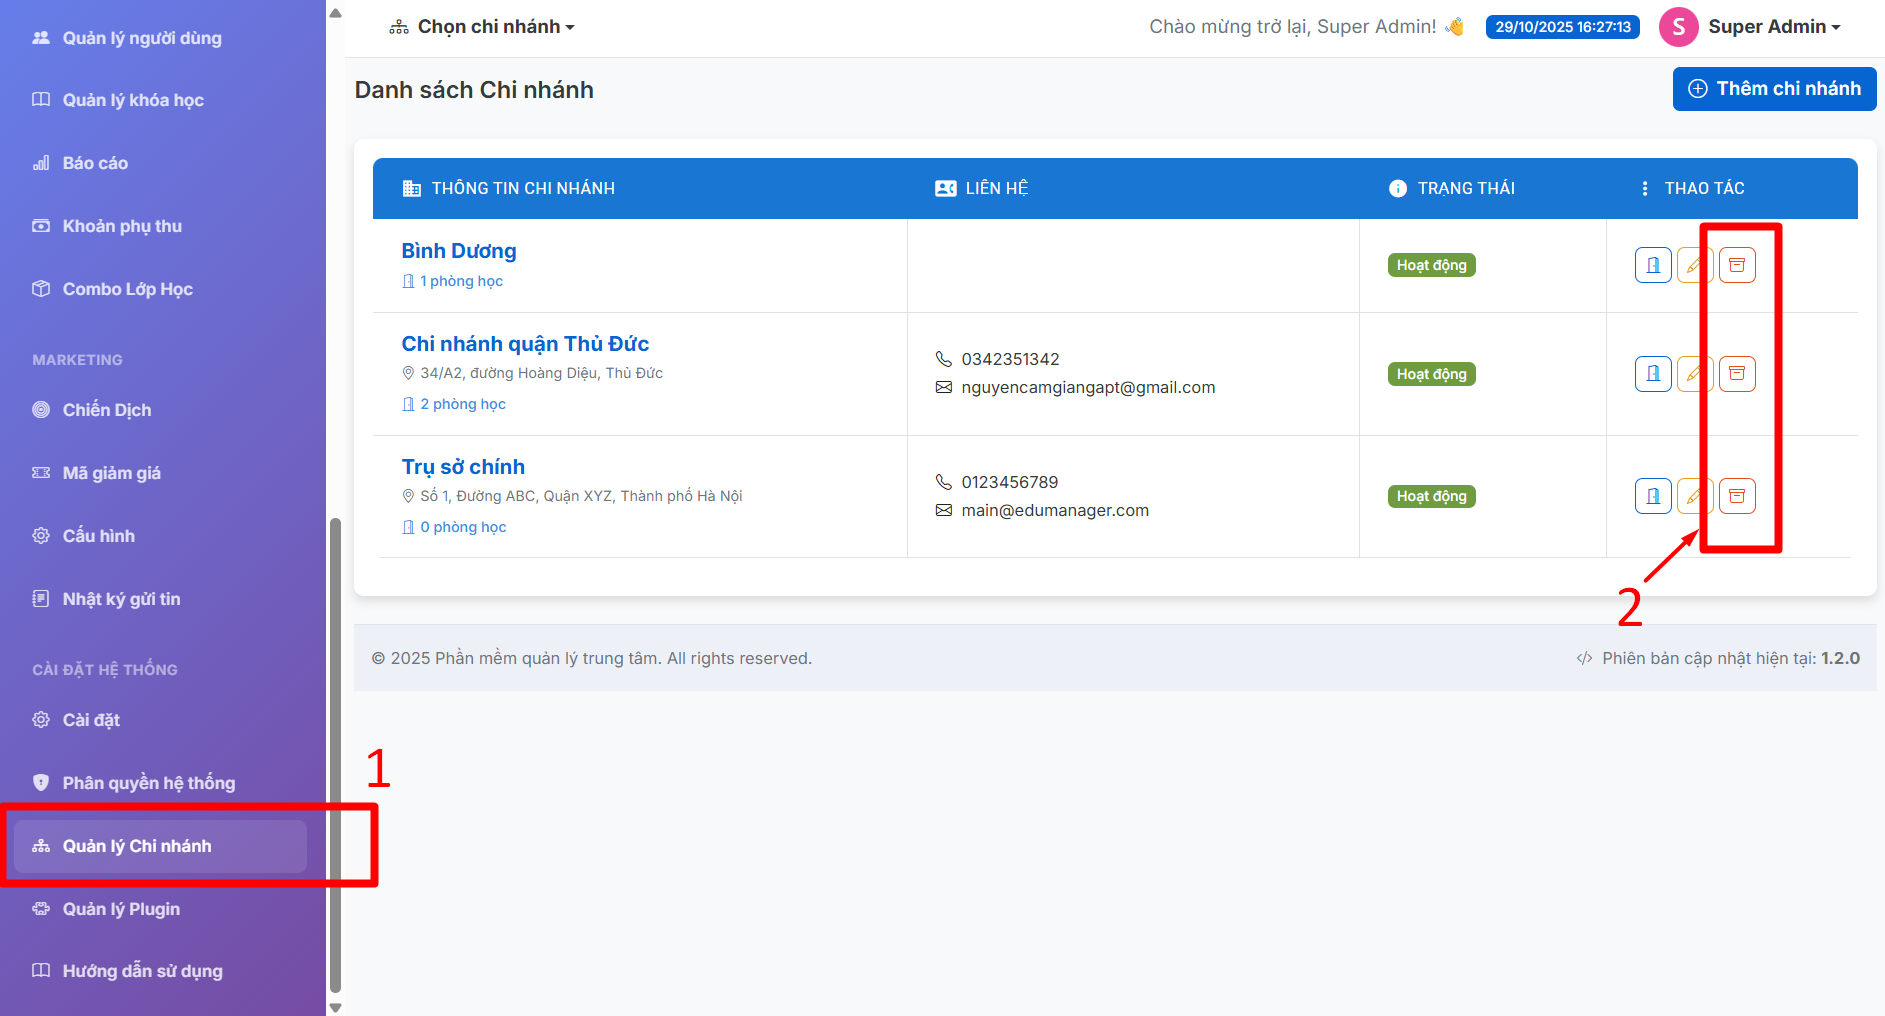Viewport: 1885px width, 1016px height.
Task: Open Báo cáo in the sidebar
Action: pos(95,163)
